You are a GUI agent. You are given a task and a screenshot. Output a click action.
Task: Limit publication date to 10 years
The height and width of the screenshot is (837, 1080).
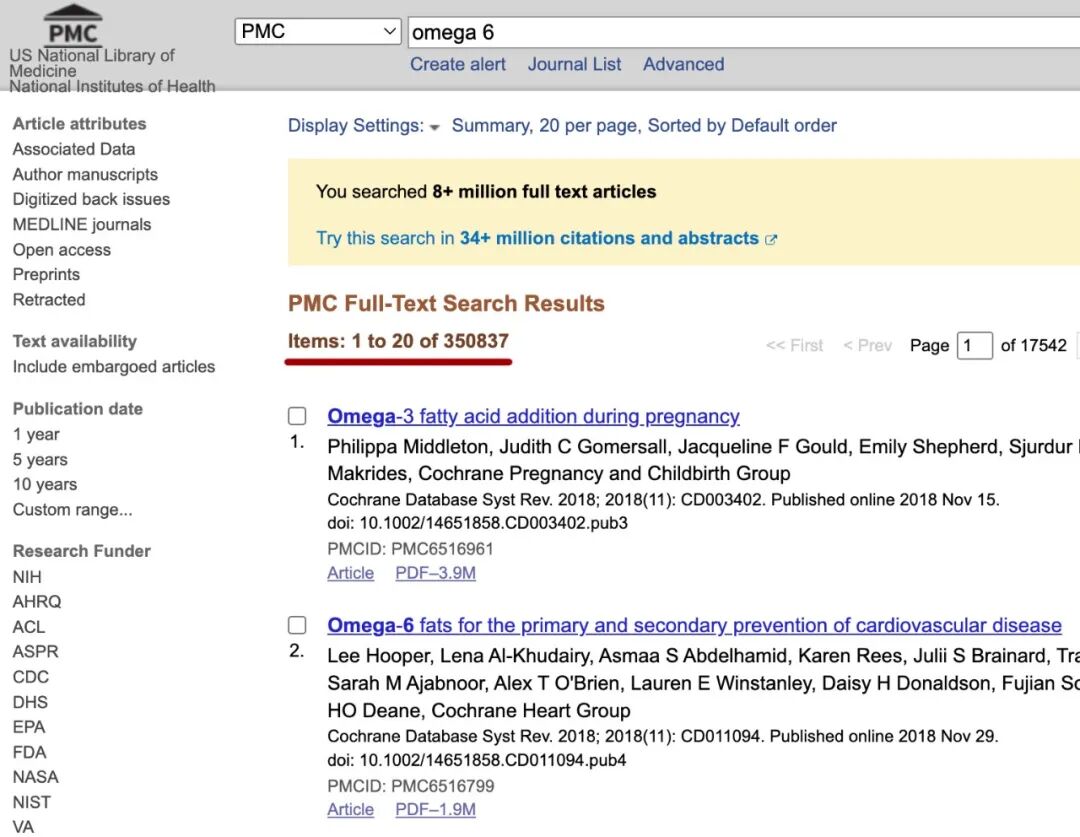pos(45,484)
